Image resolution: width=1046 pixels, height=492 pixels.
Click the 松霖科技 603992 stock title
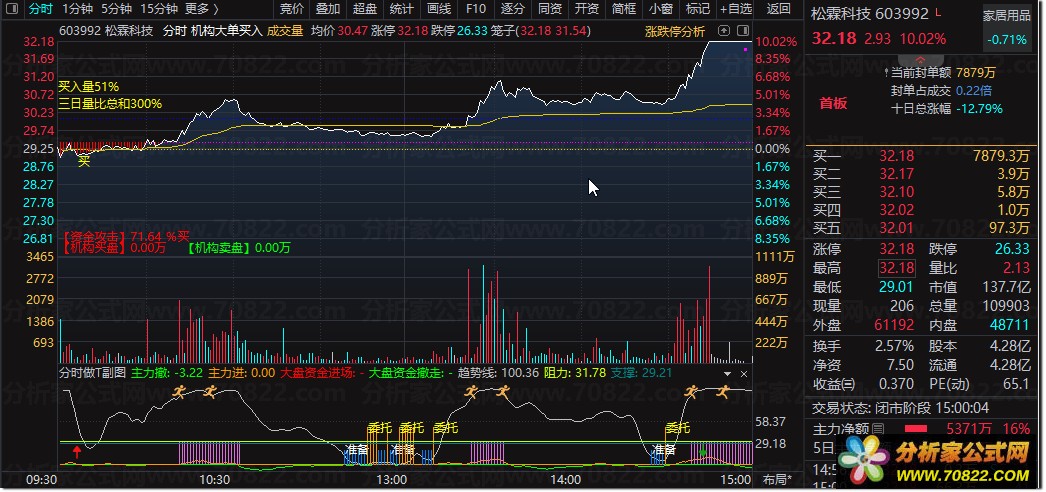pos(870,13)
